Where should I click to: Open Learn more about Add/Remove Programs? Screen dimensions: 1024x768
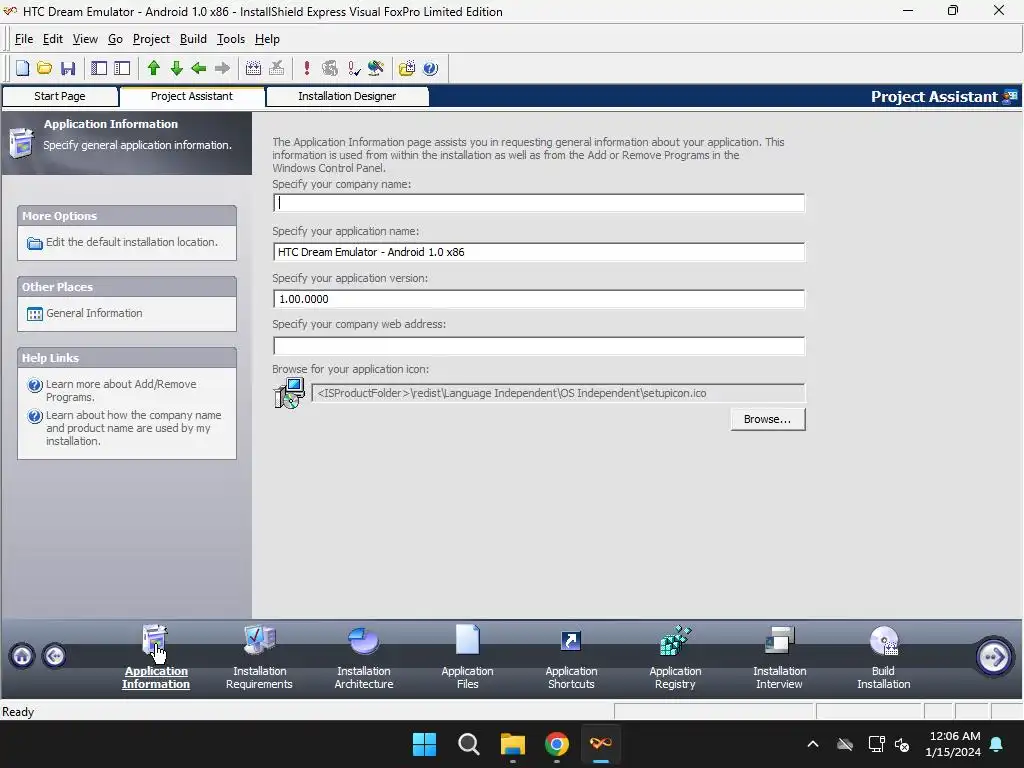coord(121,391)
